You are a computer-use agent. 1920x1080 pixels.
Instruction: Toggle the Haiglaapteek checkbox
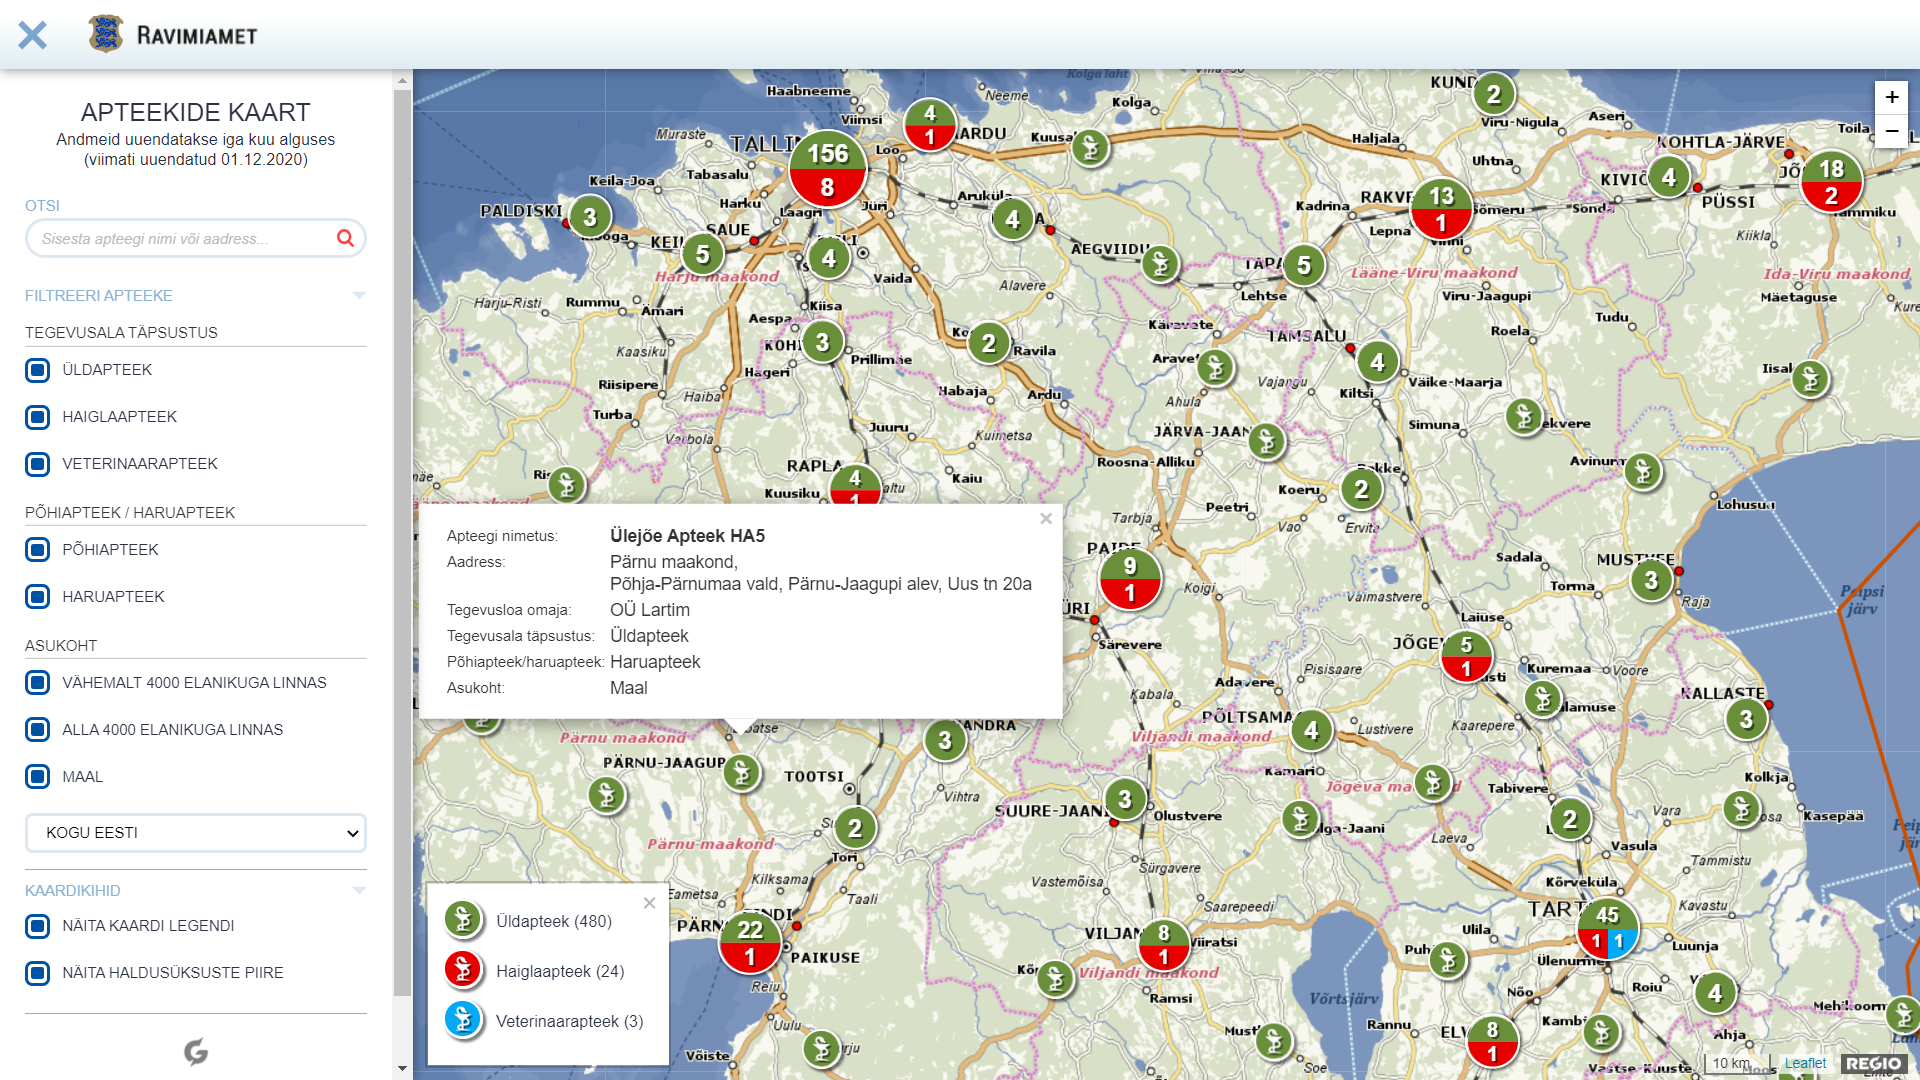pos(38,417)
